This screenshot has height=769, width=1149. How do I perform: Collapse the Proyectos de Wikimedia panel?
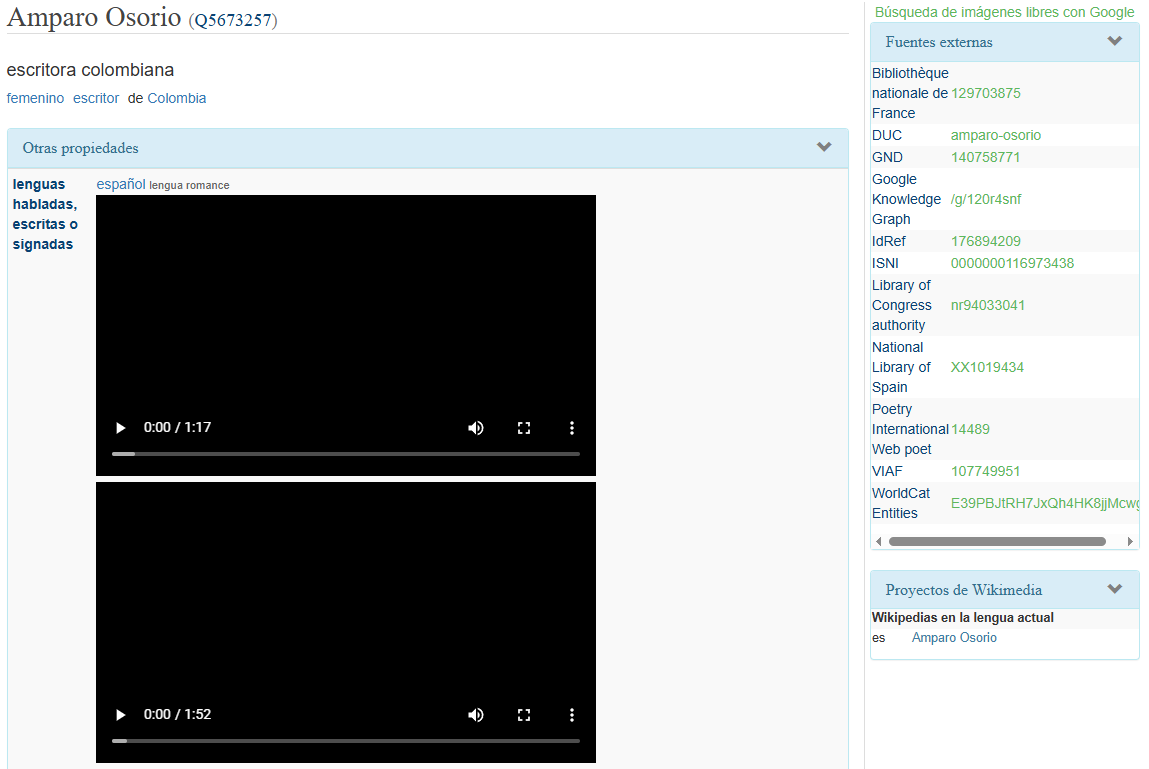pos(1114,589)
